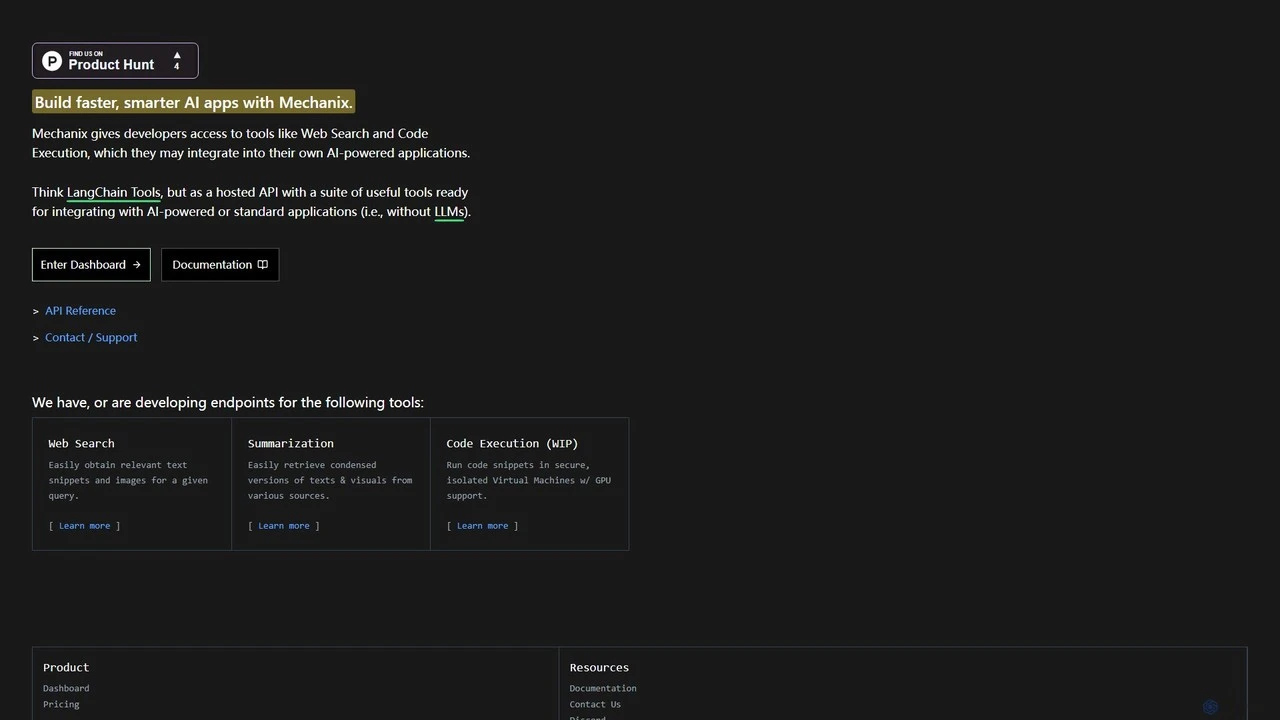The height and width of the screenshot is (720, 1280).
Task: Click the 'Easily obtain relevant text' description
Action: [128, 480]
